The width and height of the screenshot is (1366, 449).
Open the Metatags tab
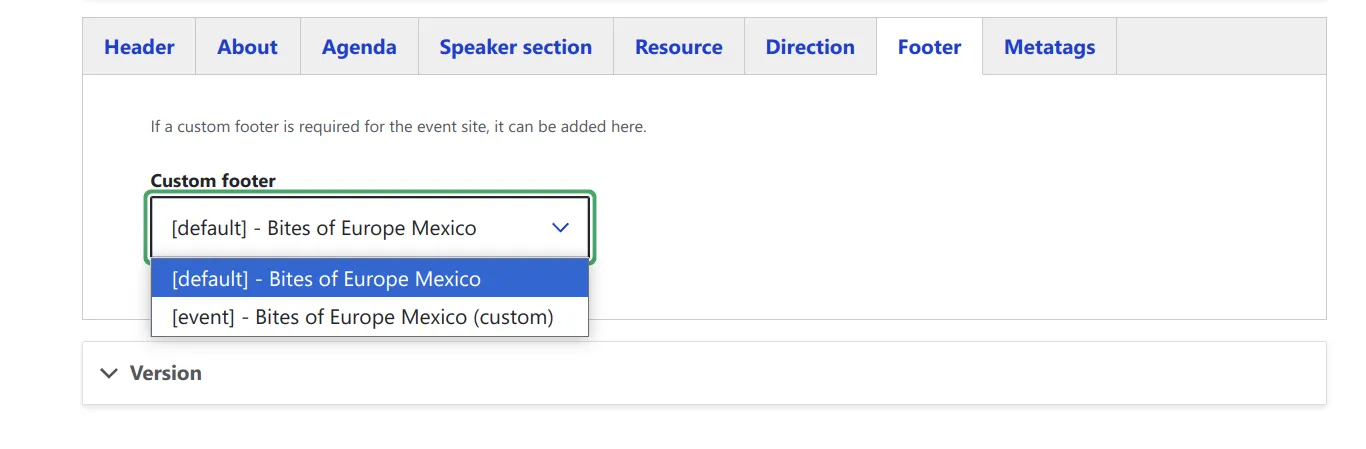1049,47
